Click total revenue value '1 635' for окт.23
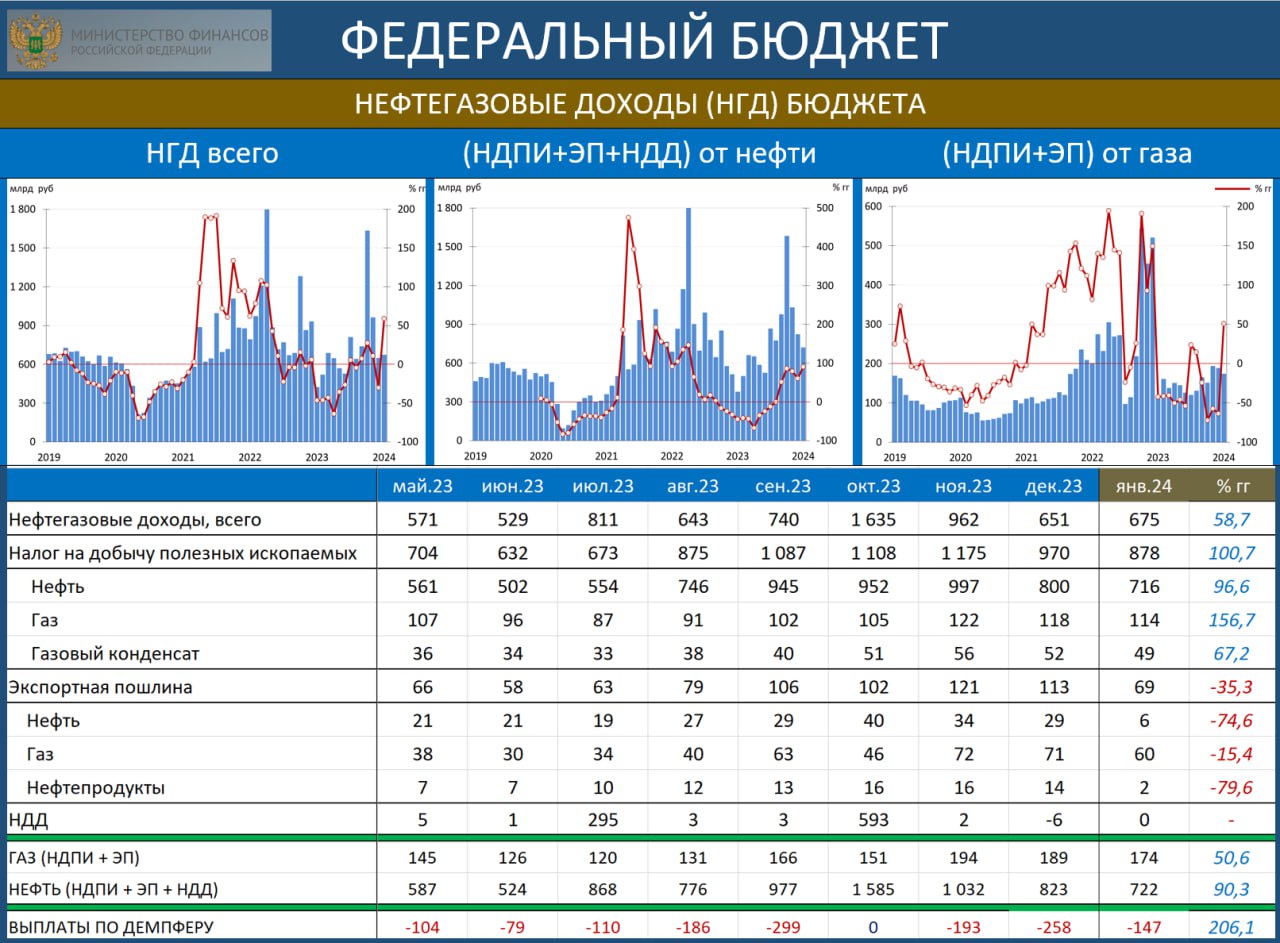1280x943 pixels. pos(873,520)
